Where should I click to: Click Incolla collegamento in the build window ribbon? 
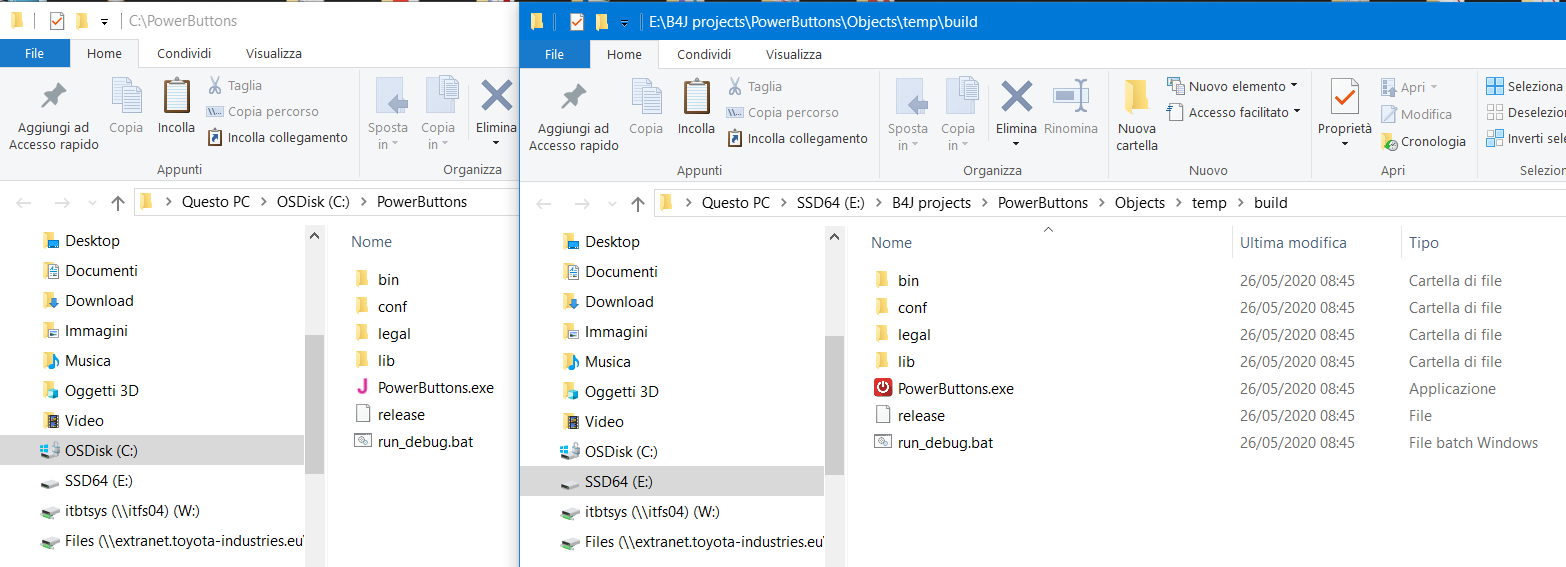(x=797, y=139)
